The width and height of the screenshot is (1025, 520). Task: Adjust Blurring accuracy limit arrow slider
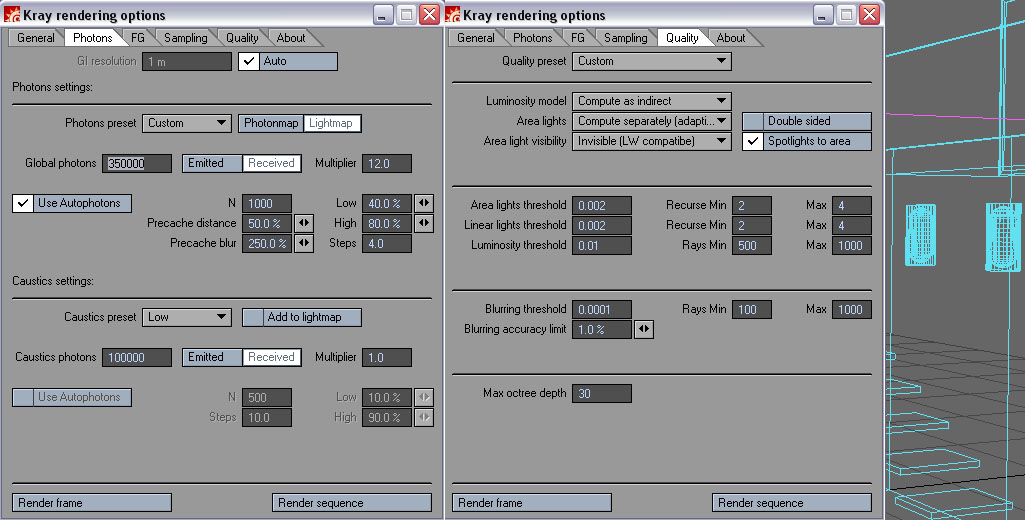[x=644, y=329]
